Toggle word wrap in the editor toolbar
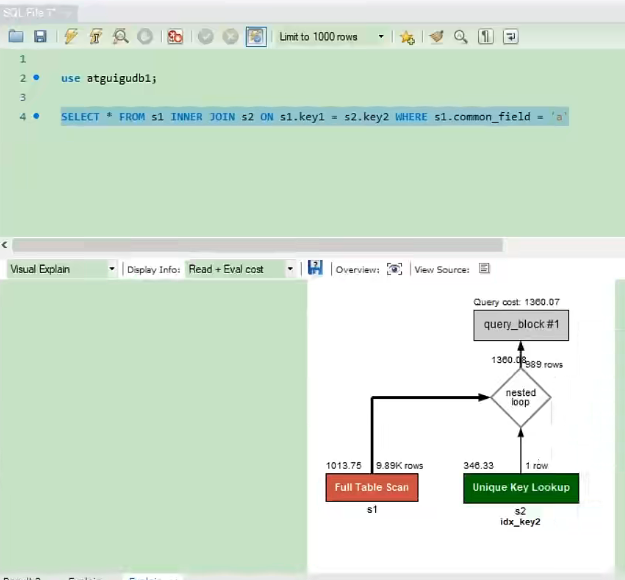This screenshot has height=580, width=625. (x=510, y=37)
